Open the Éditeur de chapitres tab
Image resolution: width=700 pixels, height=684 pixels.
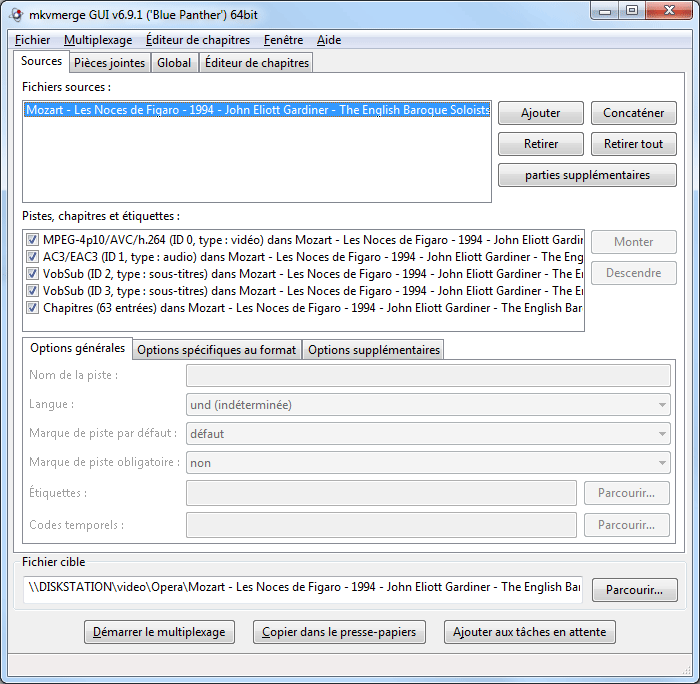tap(257, 63)
